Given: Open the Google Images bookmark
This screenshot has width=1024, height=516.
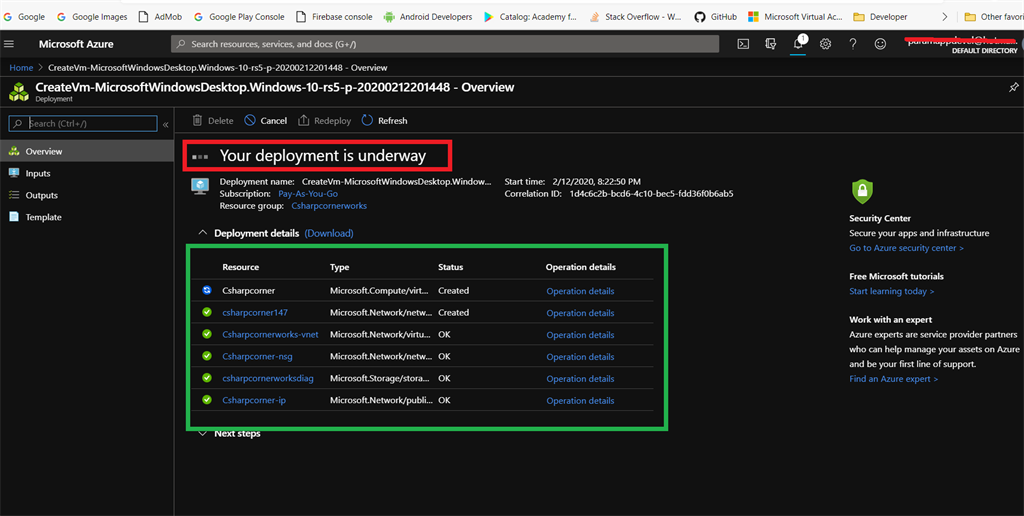Looking at the screenshot, I should coord(92,17).
